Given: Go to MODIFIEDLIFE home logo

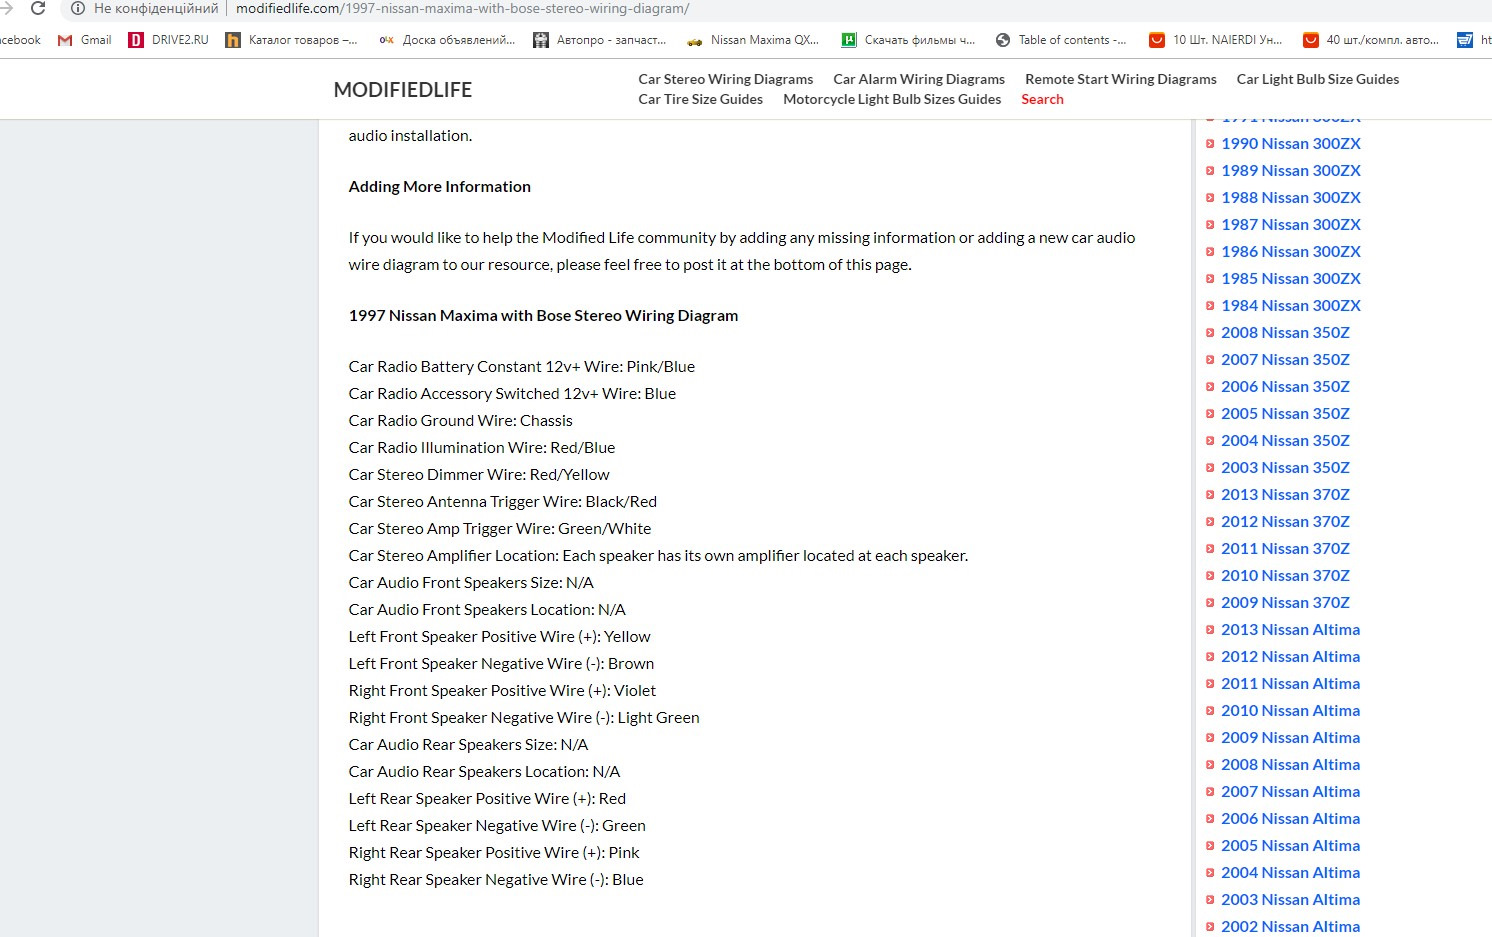Looking at the screenshot, I should pos(403,90).
